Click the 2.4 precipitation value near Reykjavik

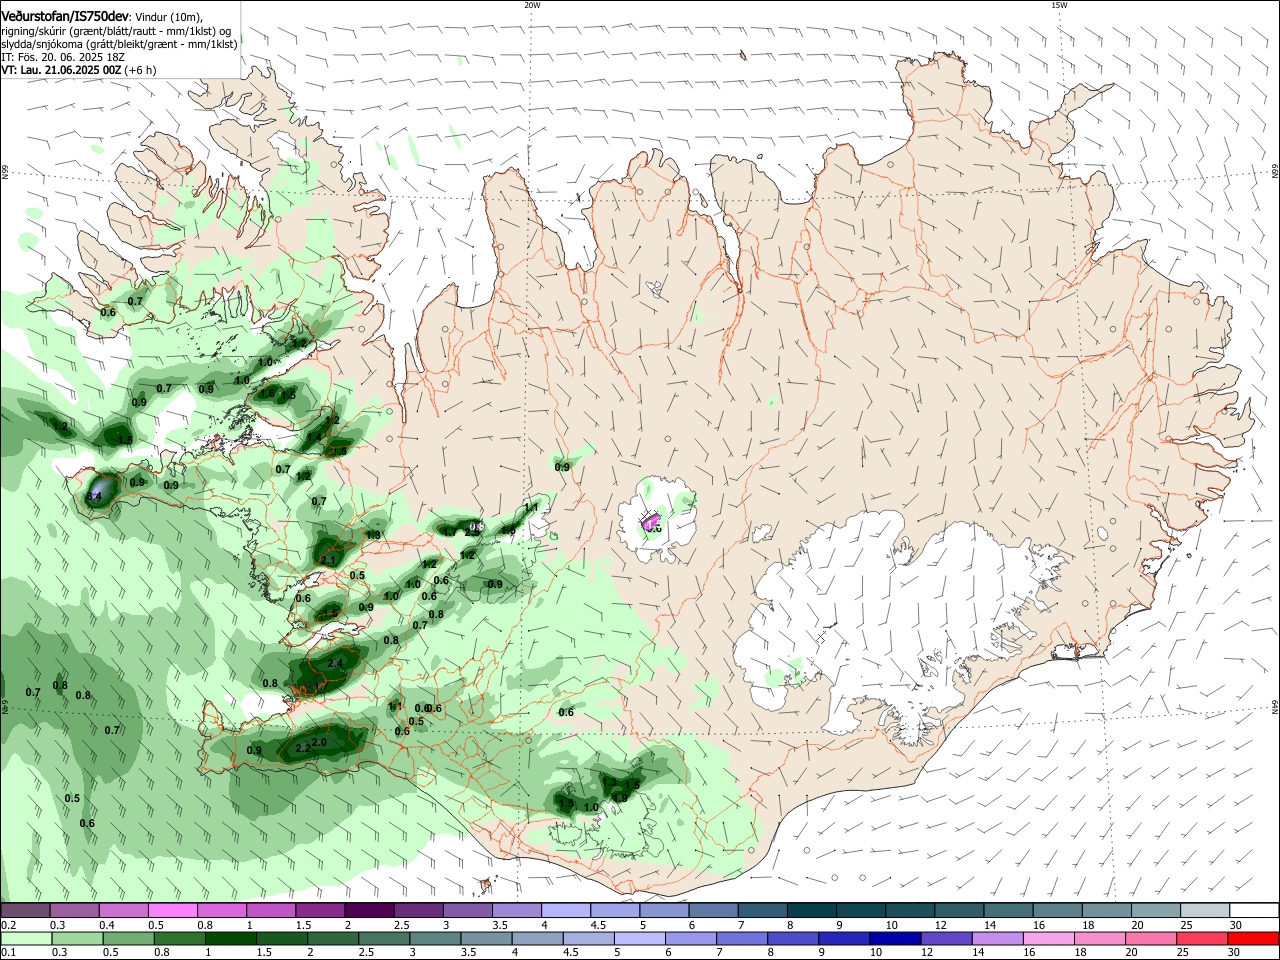point(336,663)
